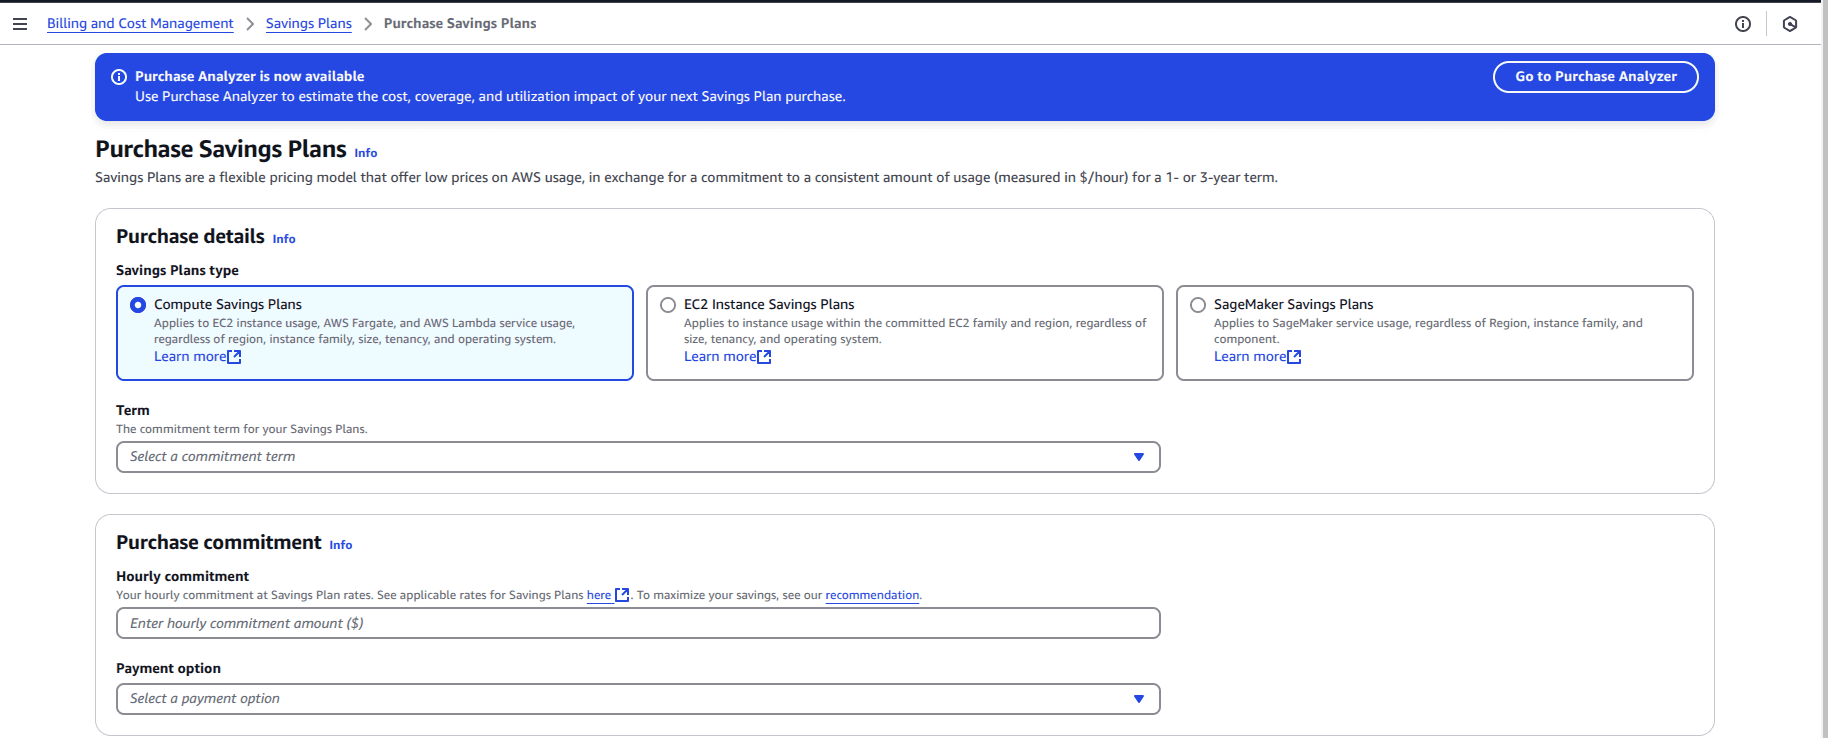
Task: Open Learn more under Compute Savings Plans
Action: [190, 357]
